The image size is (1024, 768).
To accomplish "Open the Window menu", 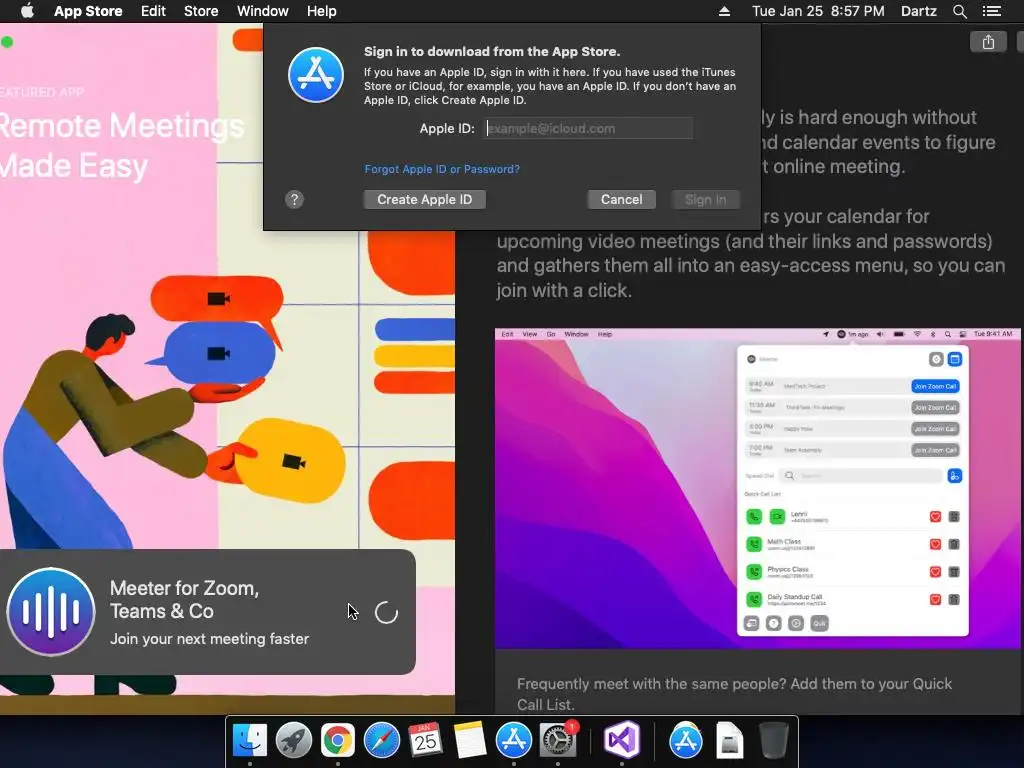I will 263,11.
